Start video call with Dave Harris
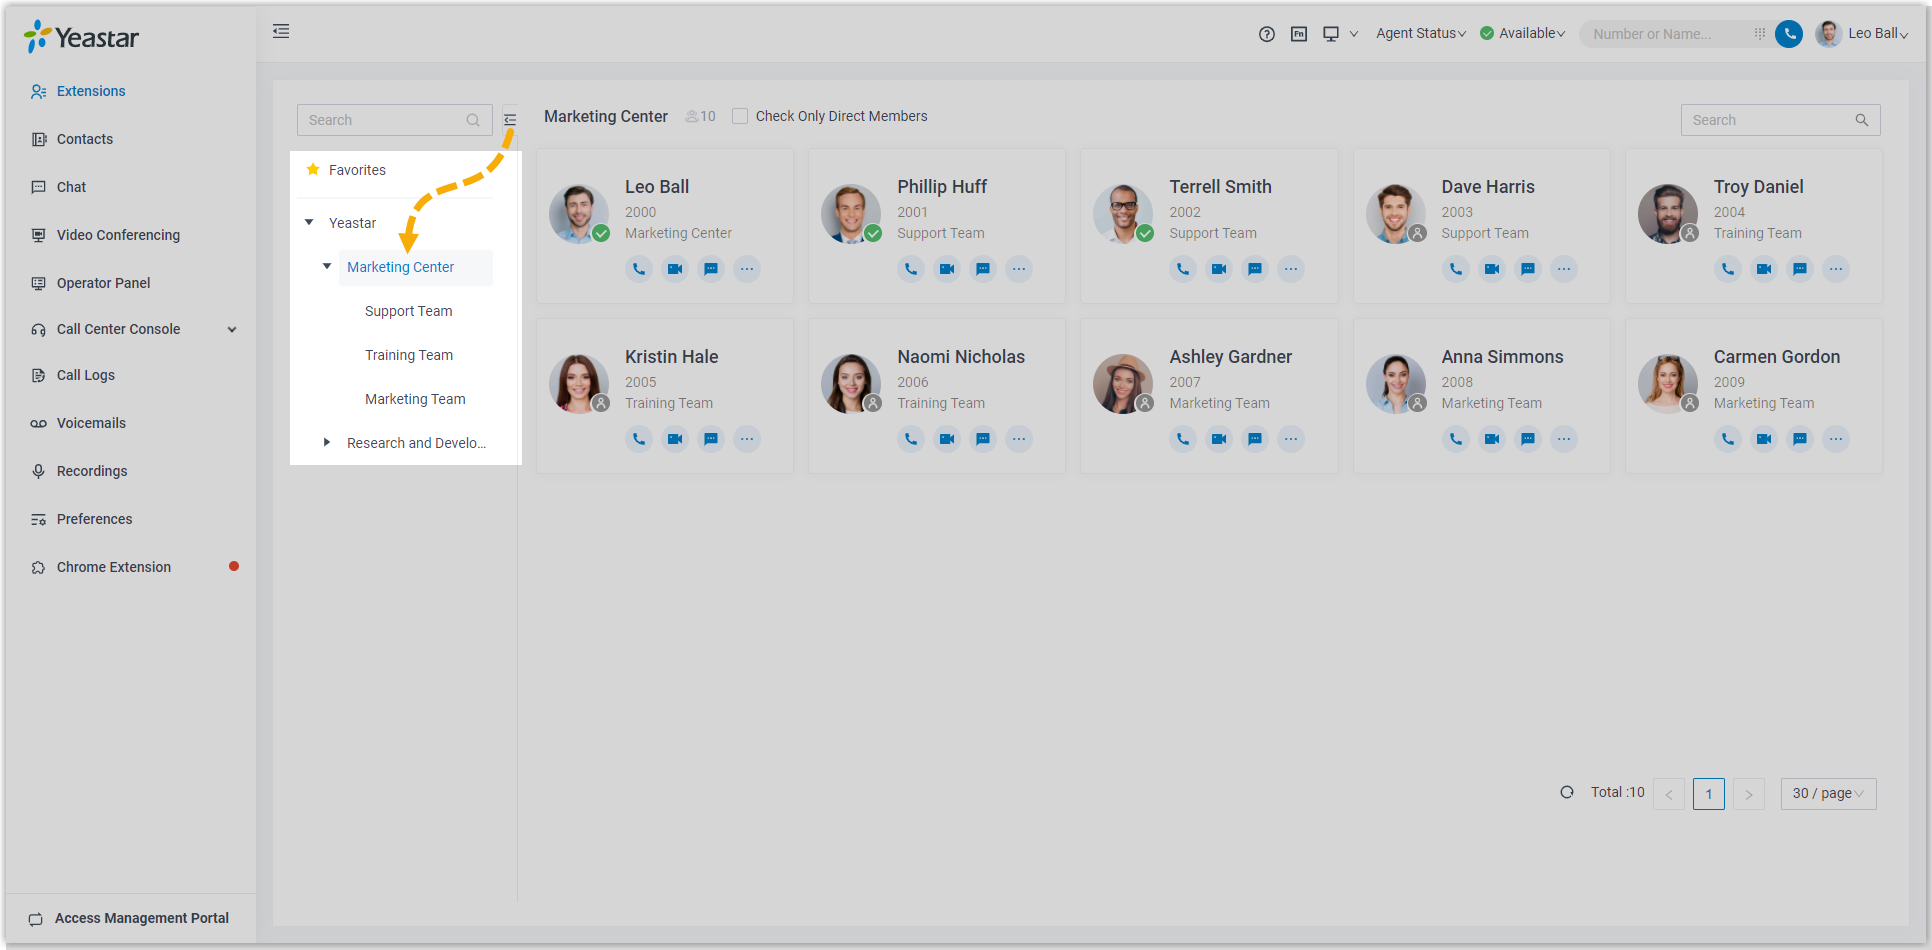This screenshot has width=1932, height=950. [1492, 269]
